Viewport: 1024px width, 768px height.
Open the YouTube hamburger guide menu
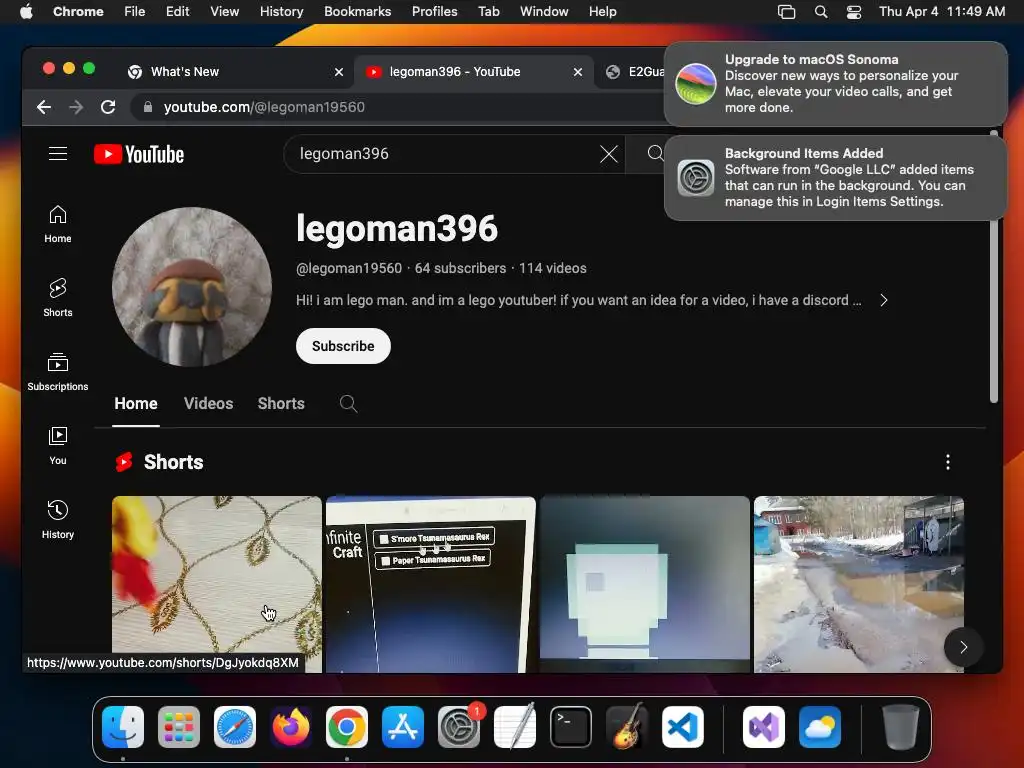coord(57,153)
